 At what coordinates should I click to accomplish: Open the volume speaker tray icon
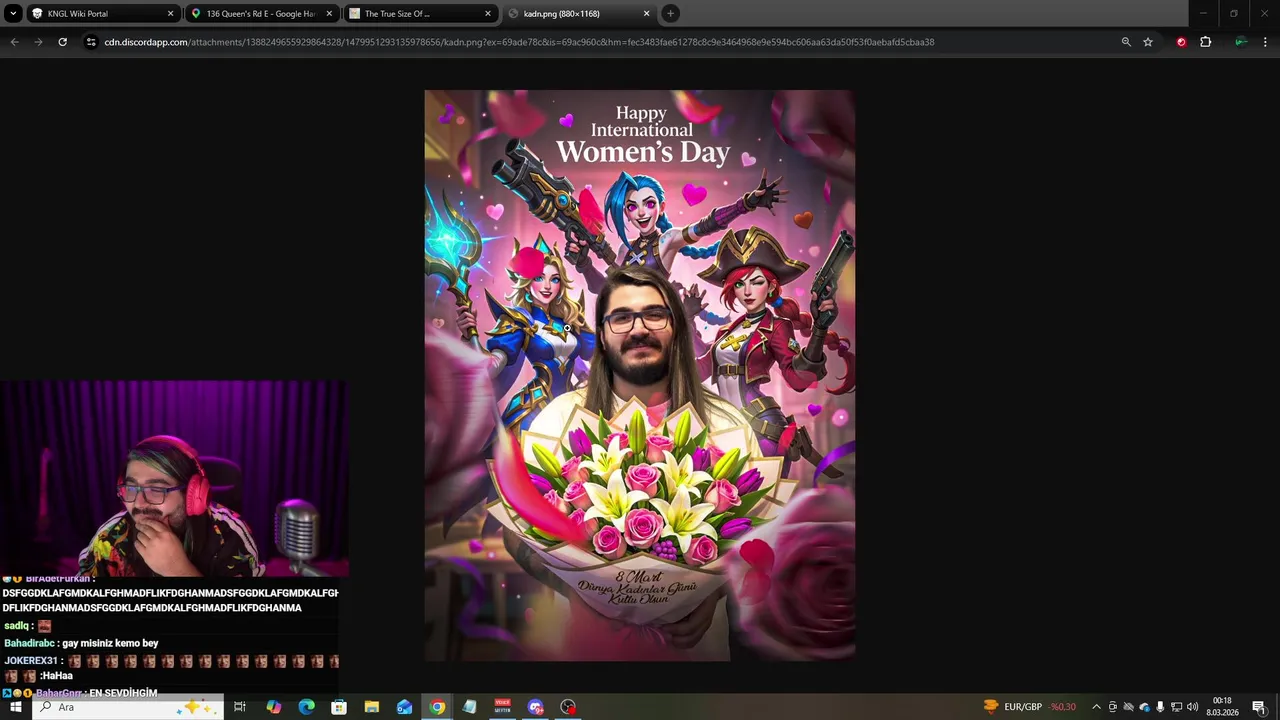[x=1192, y=707]
